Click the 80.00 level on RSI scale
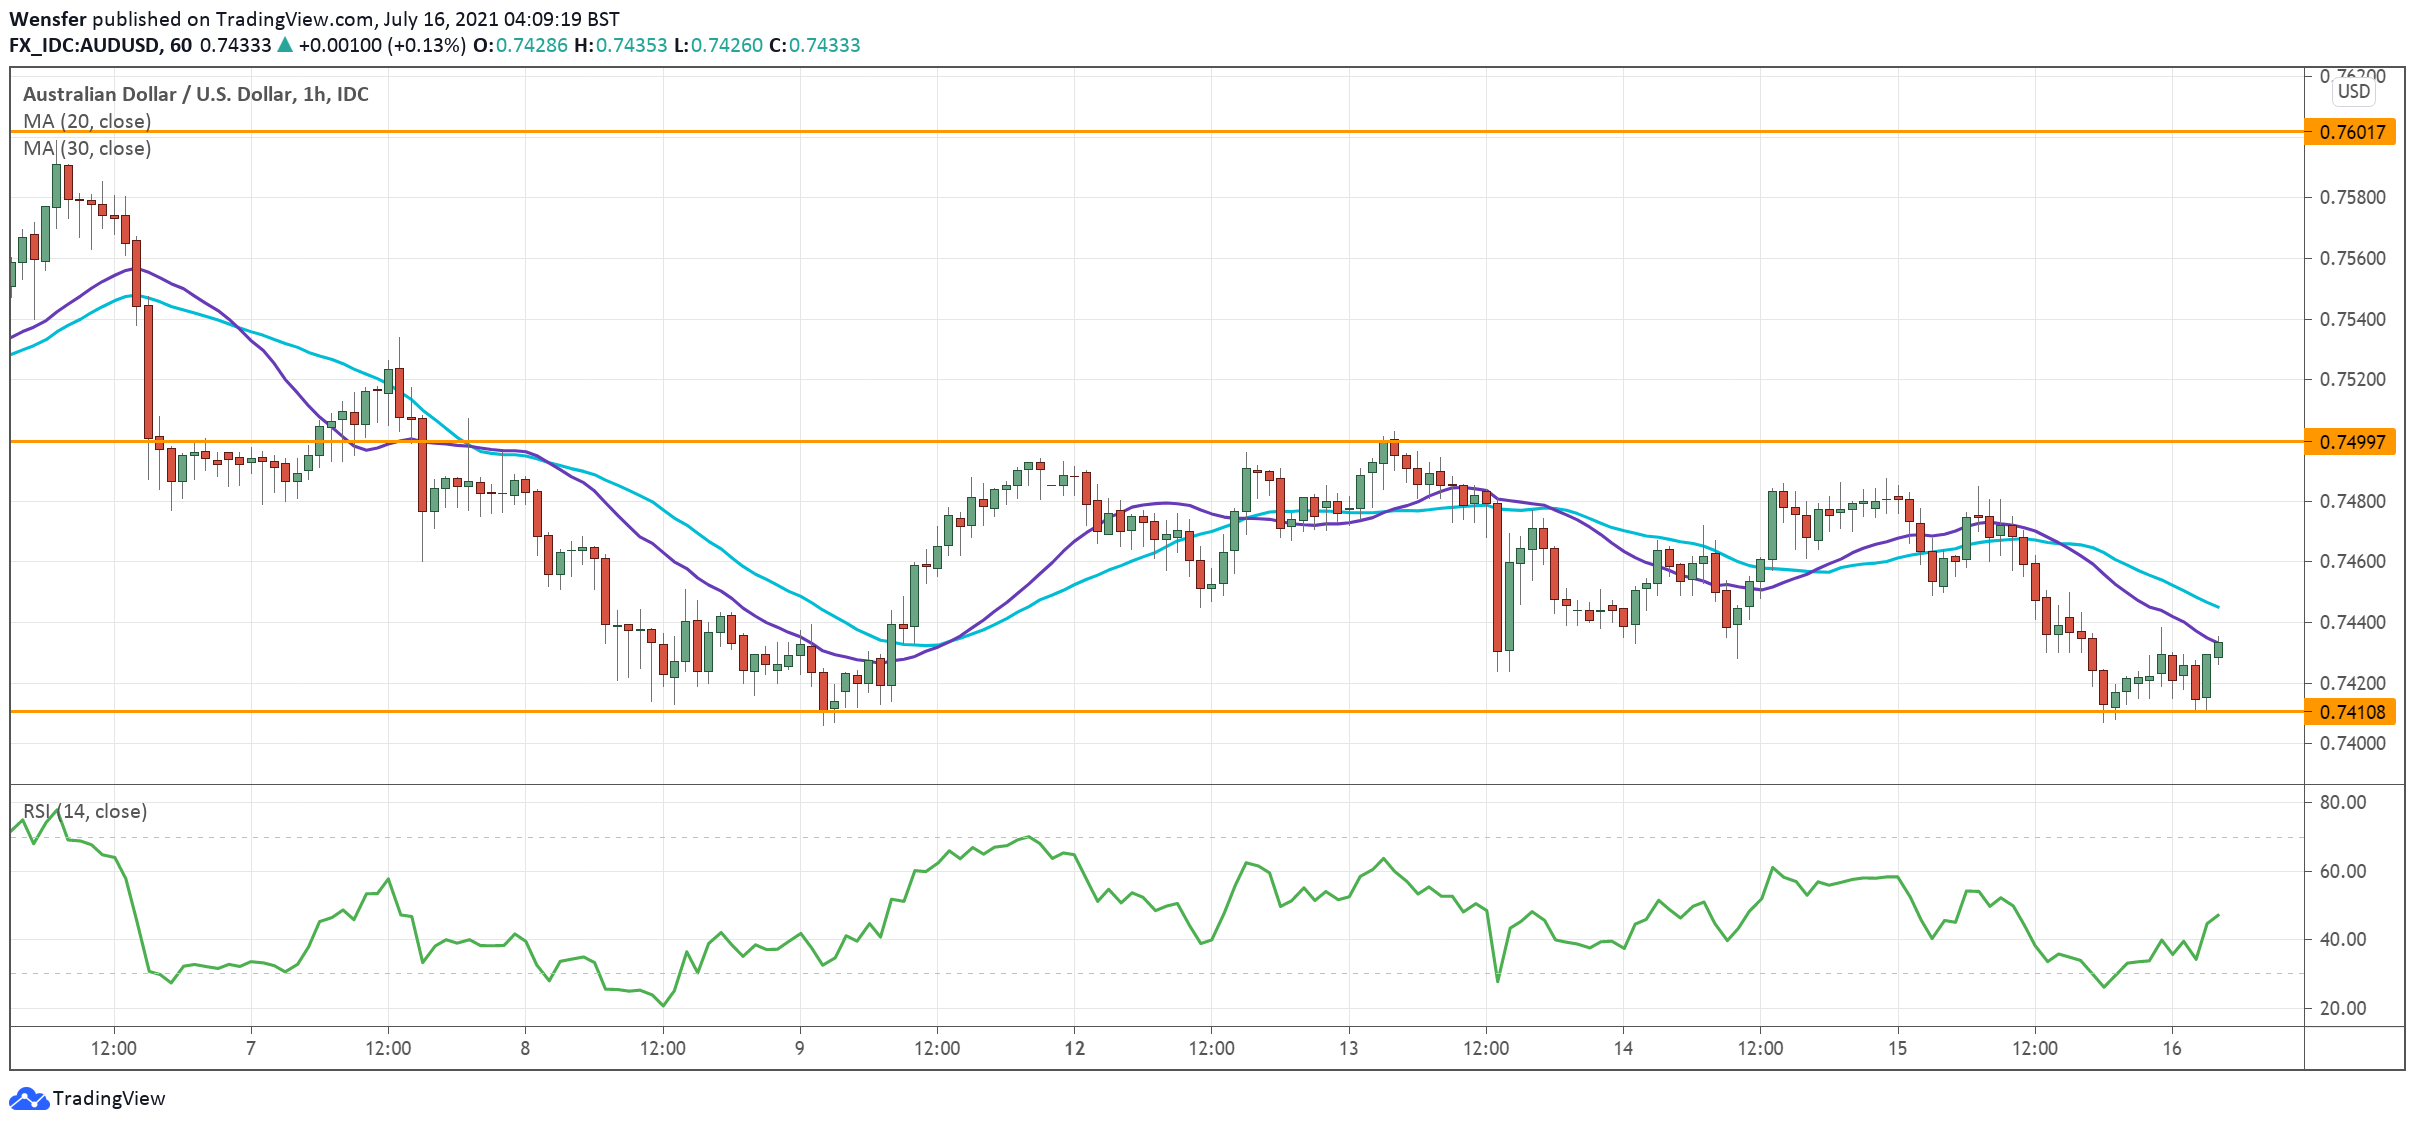The image size is (2415, 1127). 2342,802
